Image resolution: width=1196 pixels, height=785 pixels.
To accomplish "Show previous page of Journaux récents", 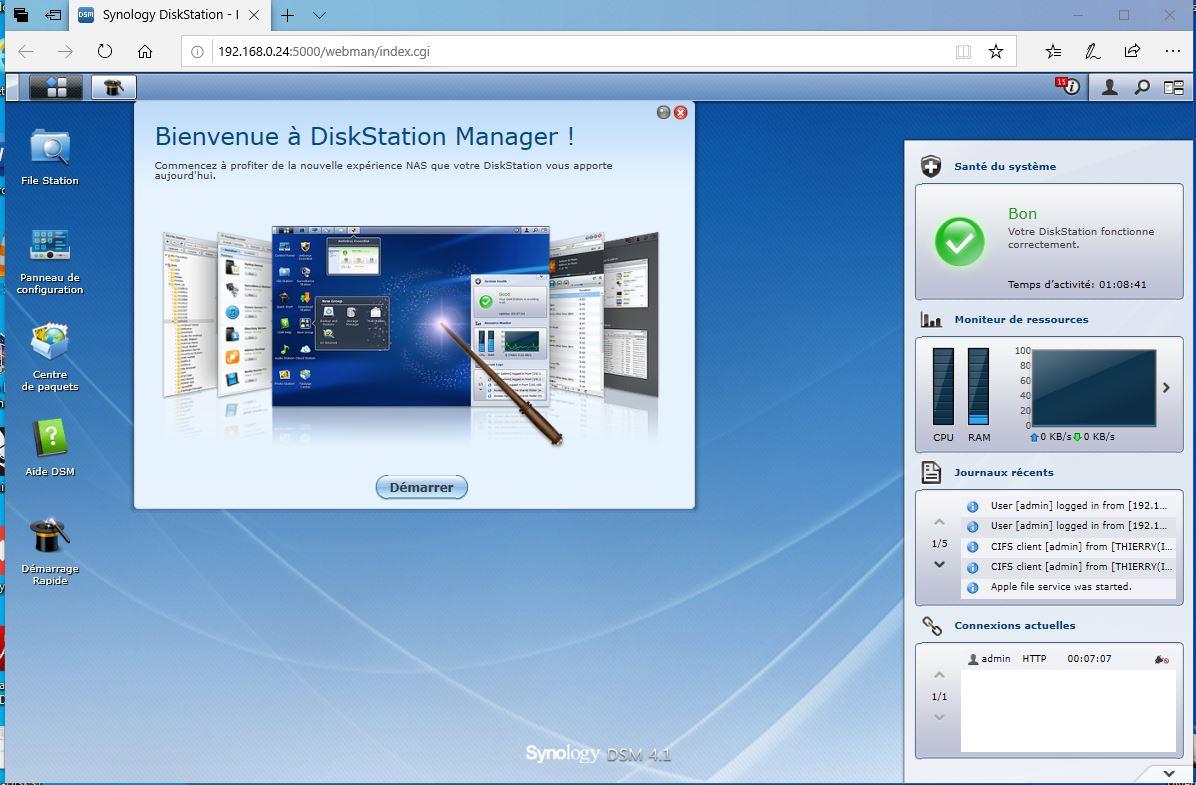I will [939, 522].
